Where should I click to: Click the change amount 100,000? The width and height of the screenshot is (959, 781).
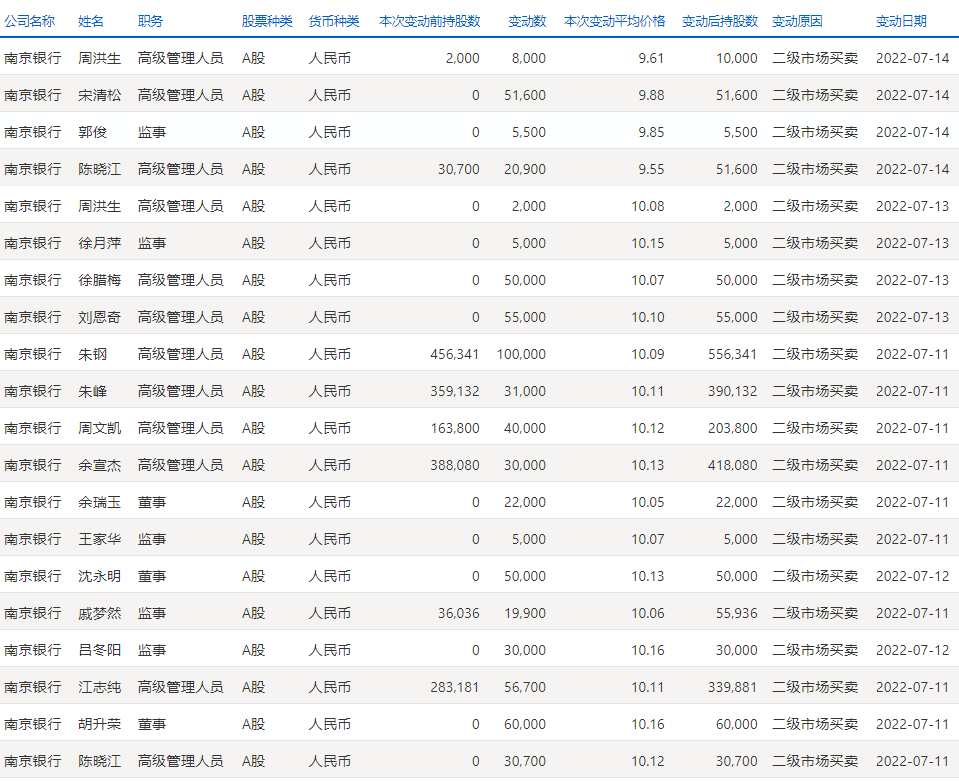coord(521,354)
